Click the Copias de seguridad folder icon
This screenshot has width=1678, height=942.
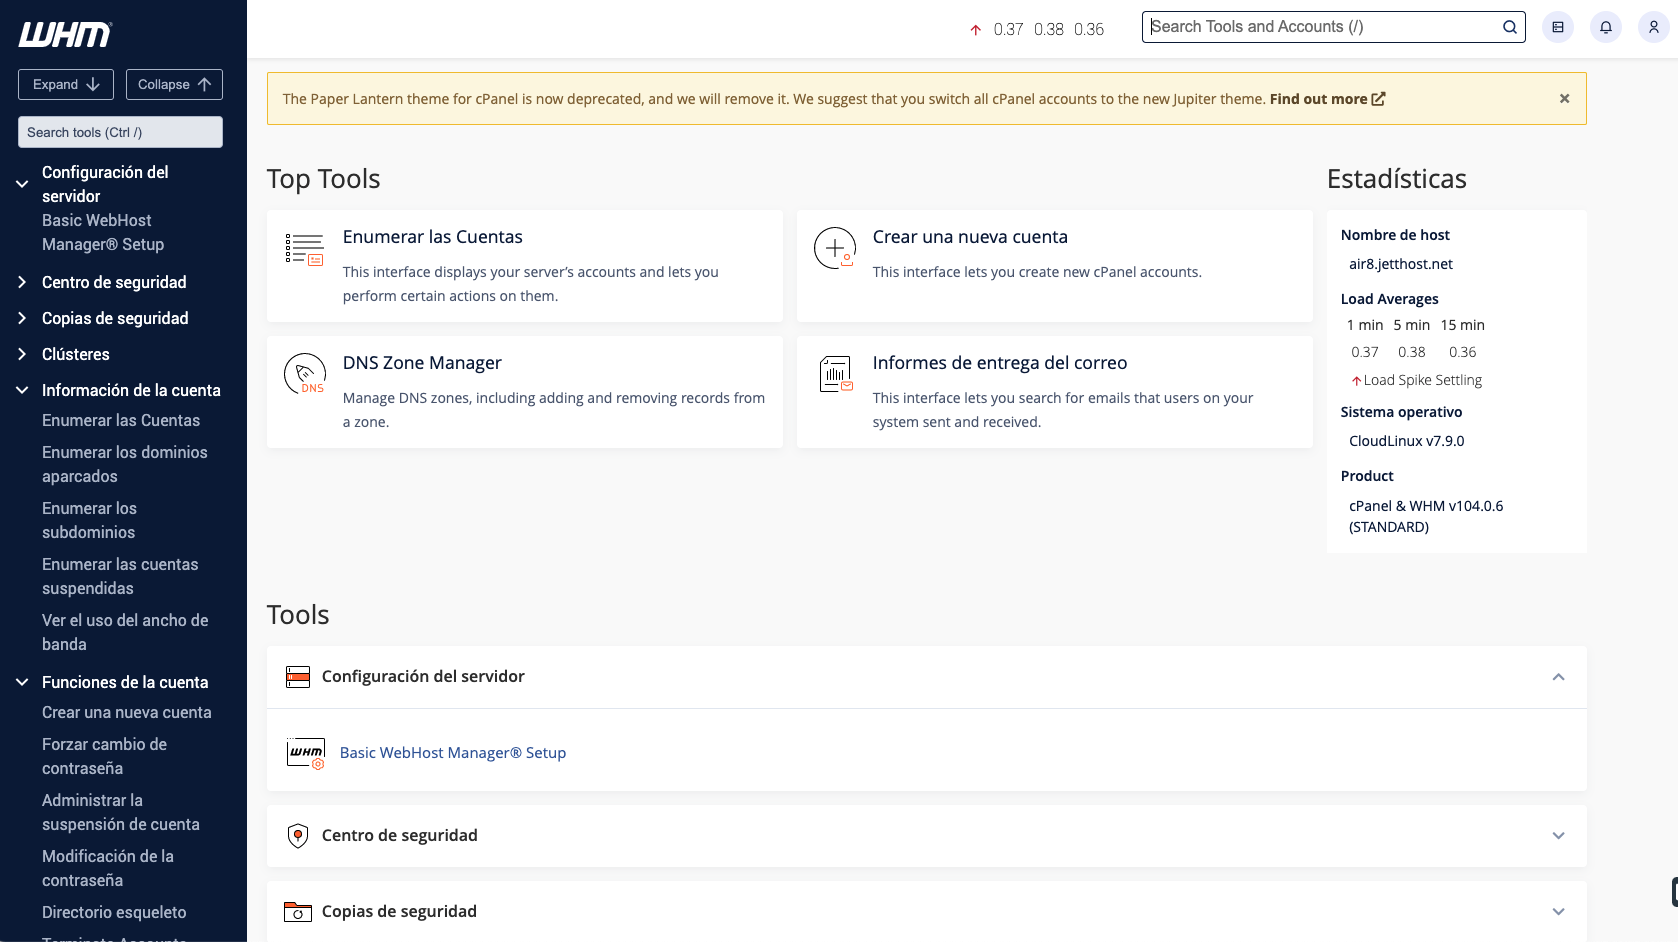298,912
